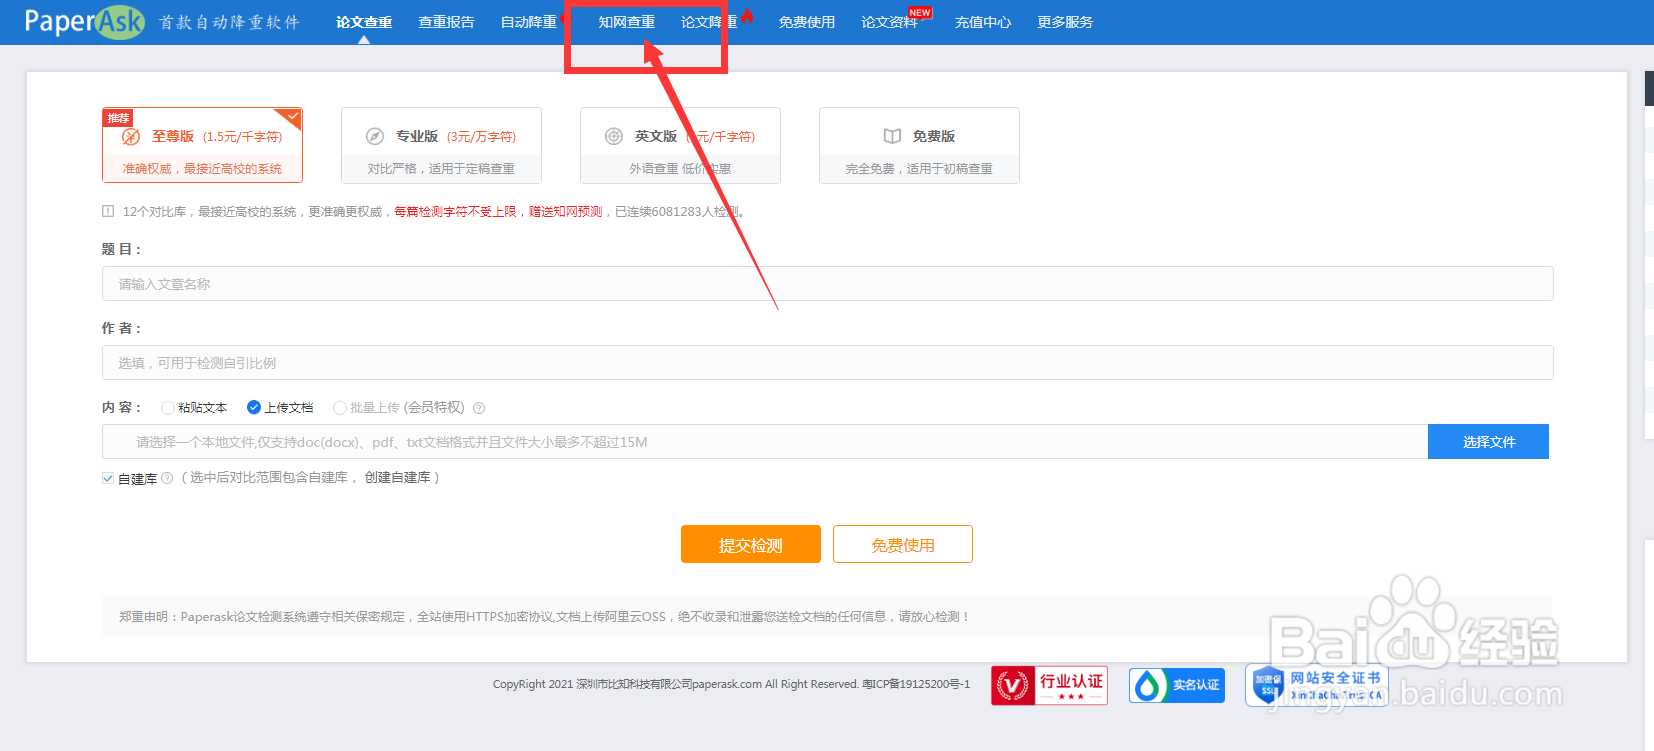The height and width of the screenshot is (751, 1654).
Task: Select the 粘贴文本 radio option
Action: point(167,407)
